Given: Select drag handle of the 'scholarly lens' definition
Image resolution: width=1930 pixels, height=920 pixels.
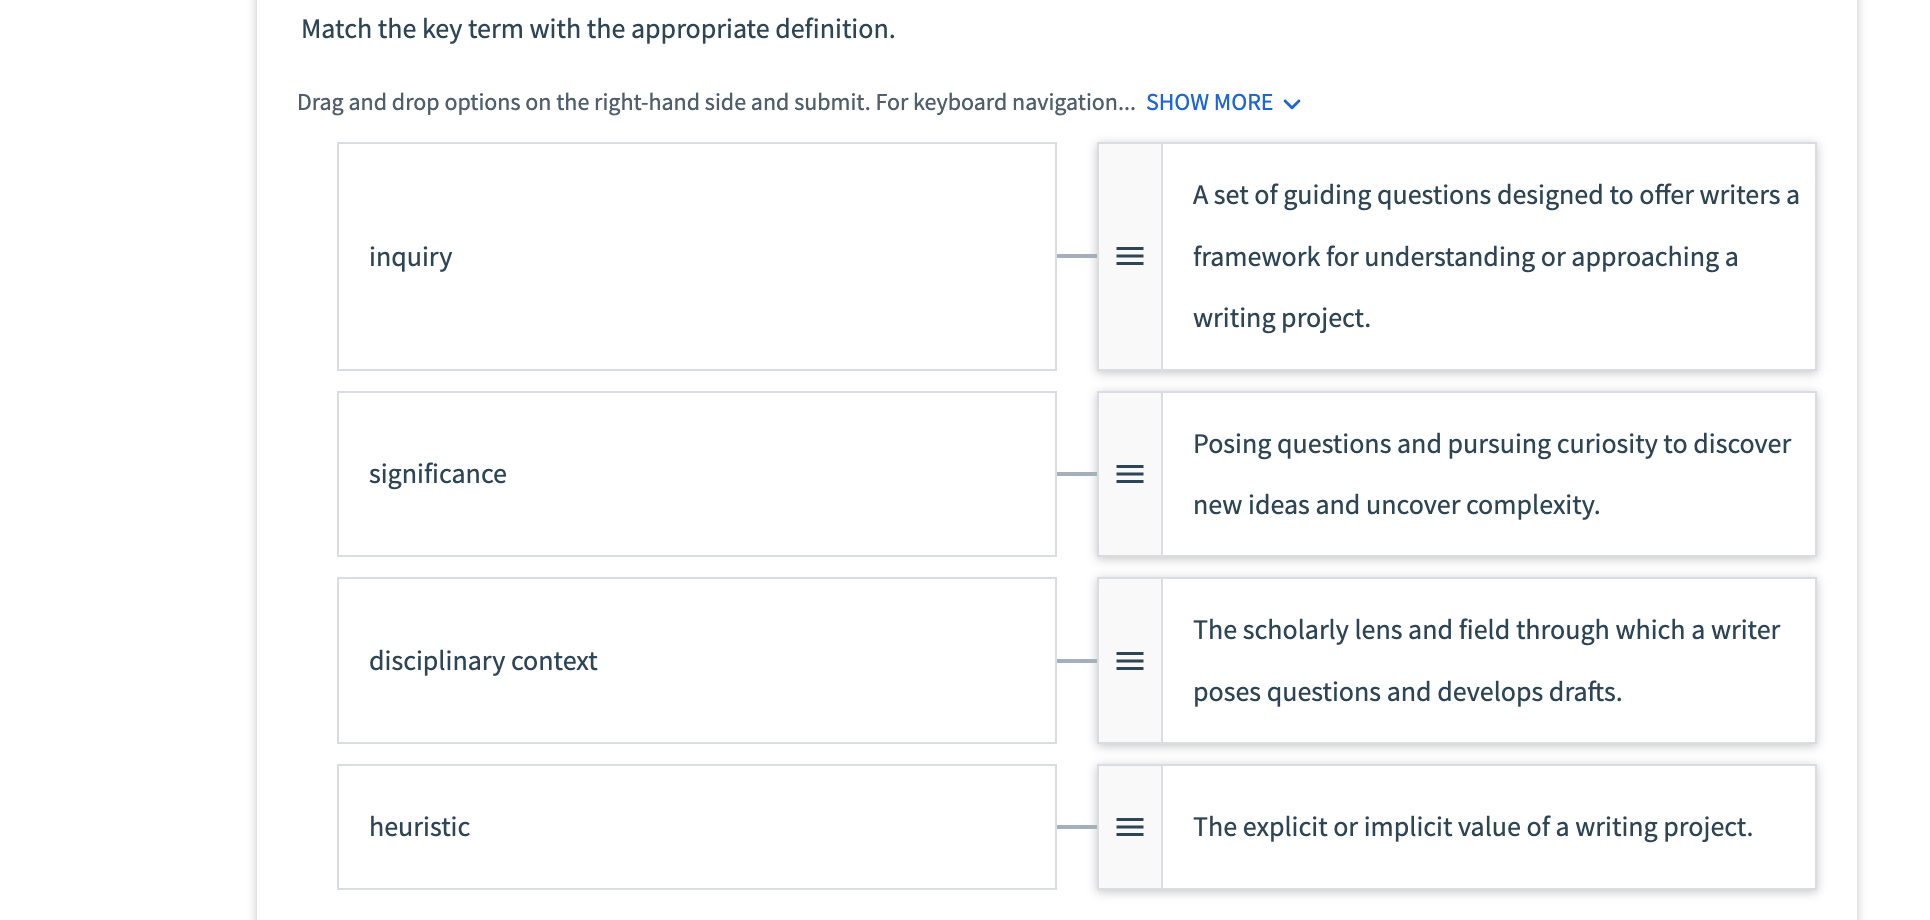Looking at the screenshot, I should point(1130,661).
